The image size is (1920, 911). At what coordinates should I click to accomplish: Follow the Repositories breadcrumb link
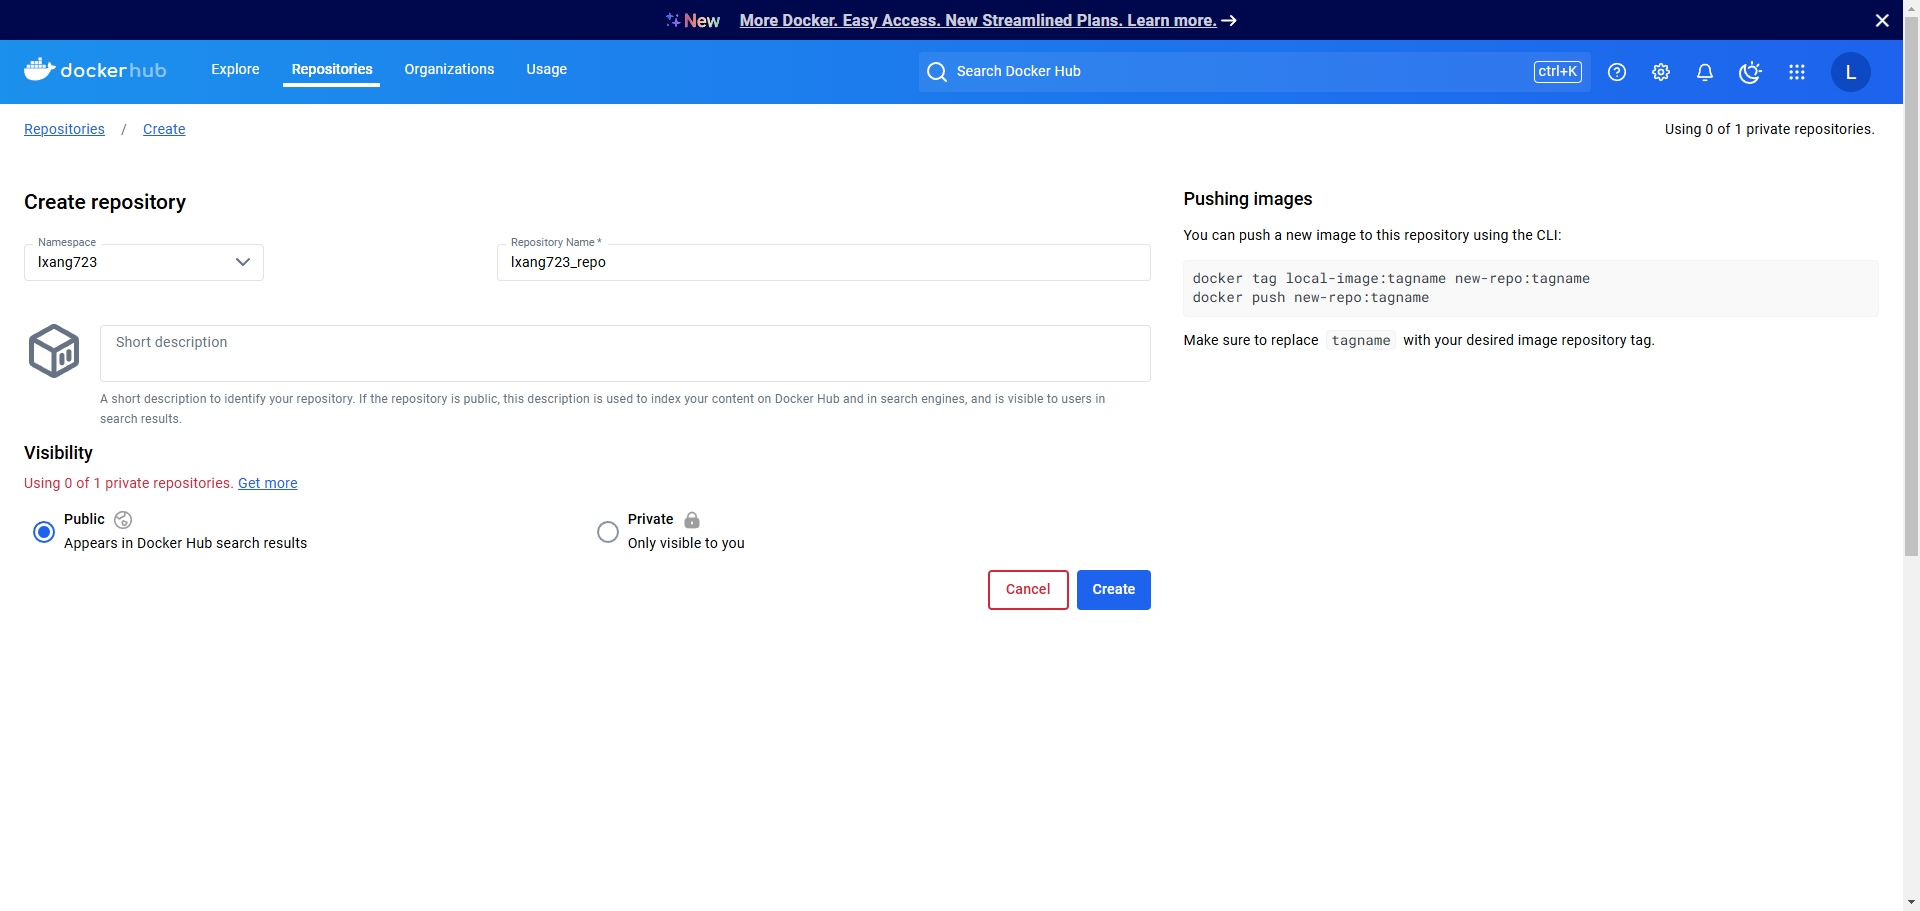tap(64, 129)
